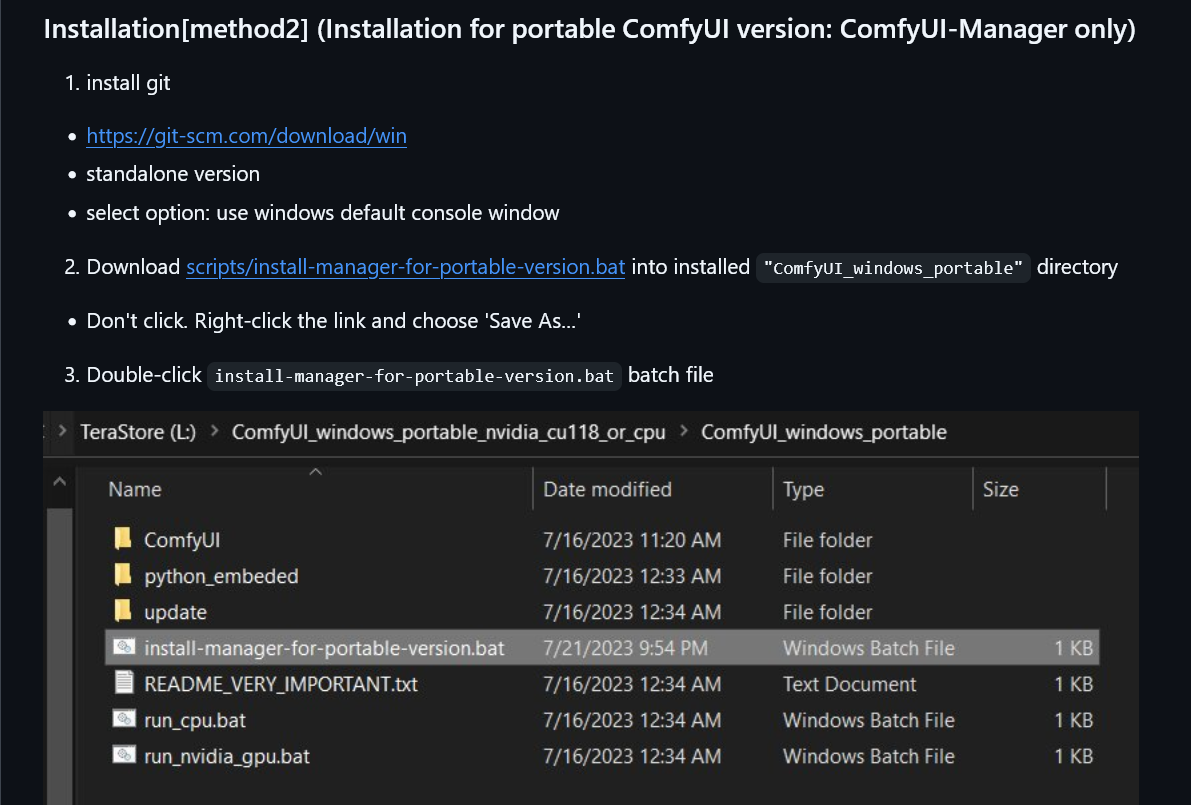Click the run_nvidia_gpu.bat file icon
The image size is (1191, 805).
click(123, 756)
